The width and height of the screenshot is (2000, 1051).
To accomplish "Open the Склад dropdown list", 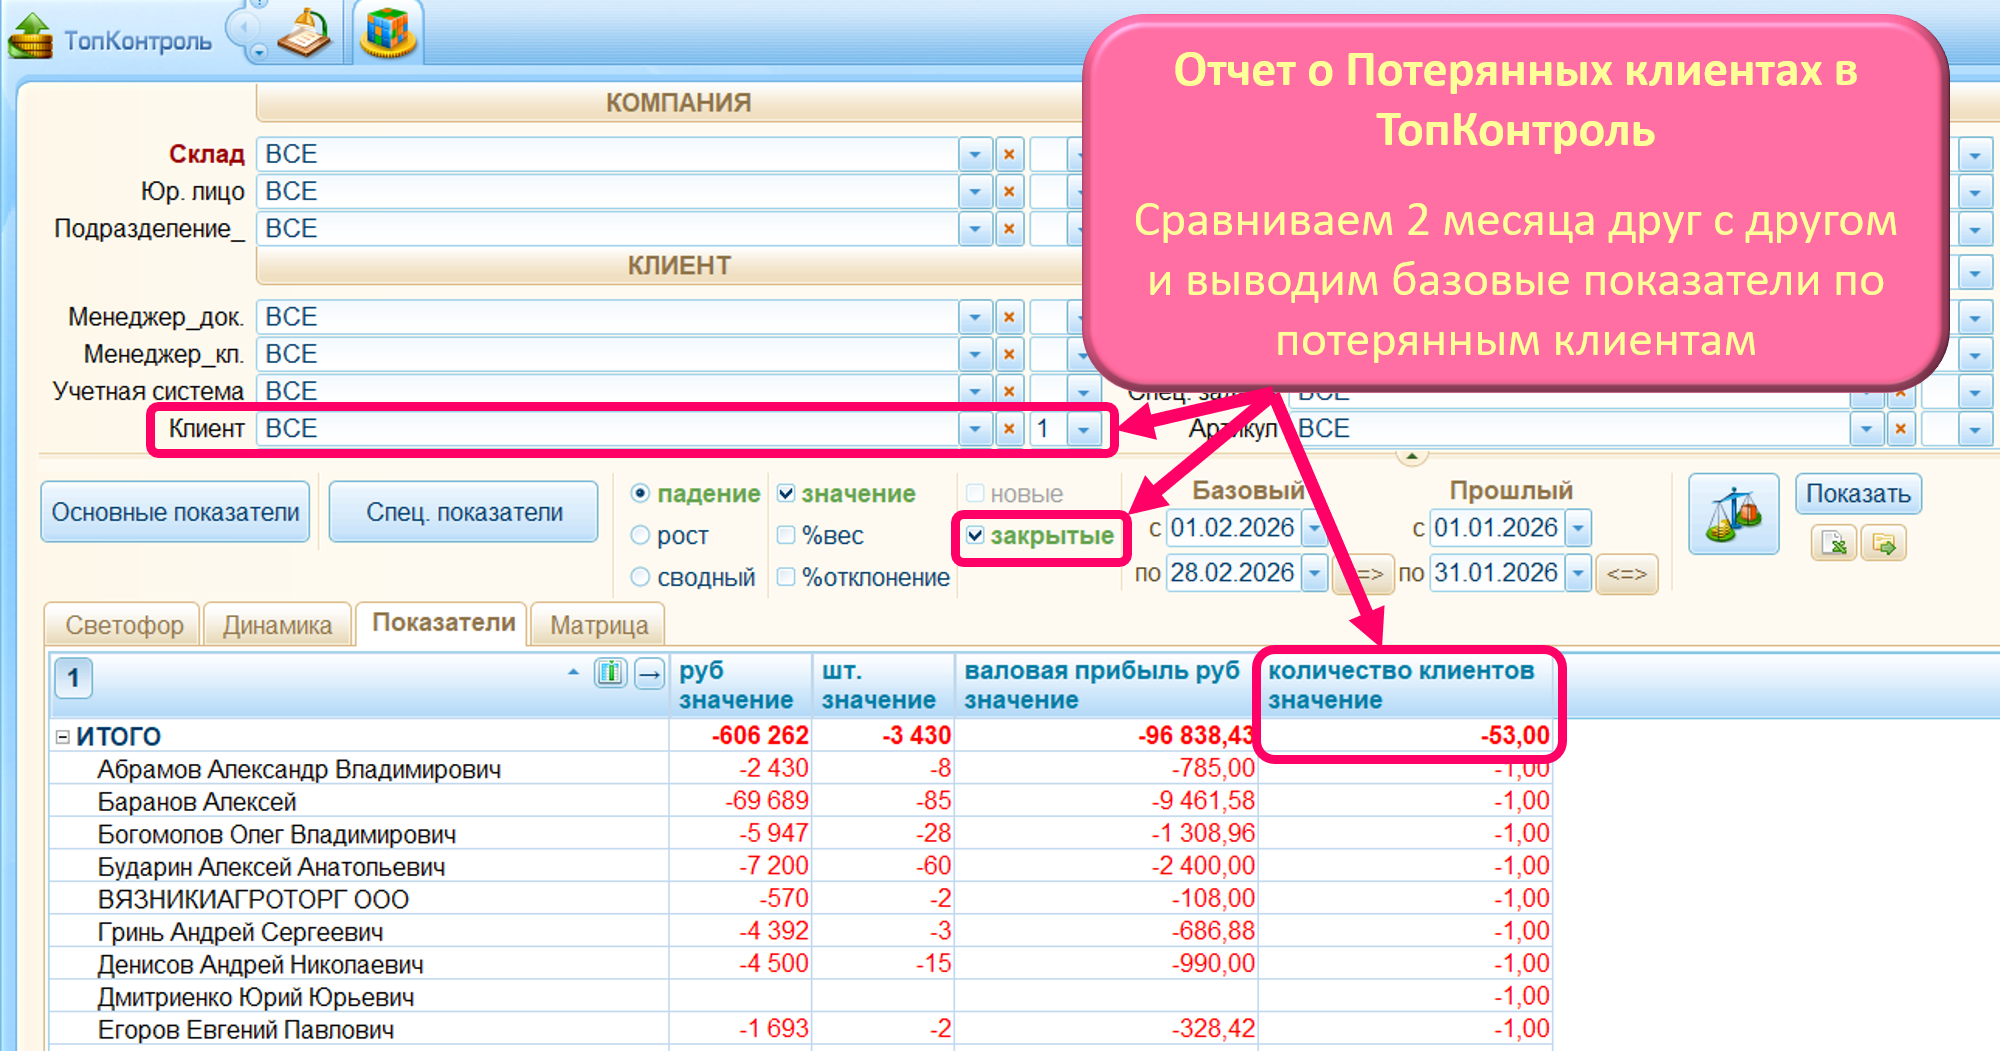I will coord(975,154).
